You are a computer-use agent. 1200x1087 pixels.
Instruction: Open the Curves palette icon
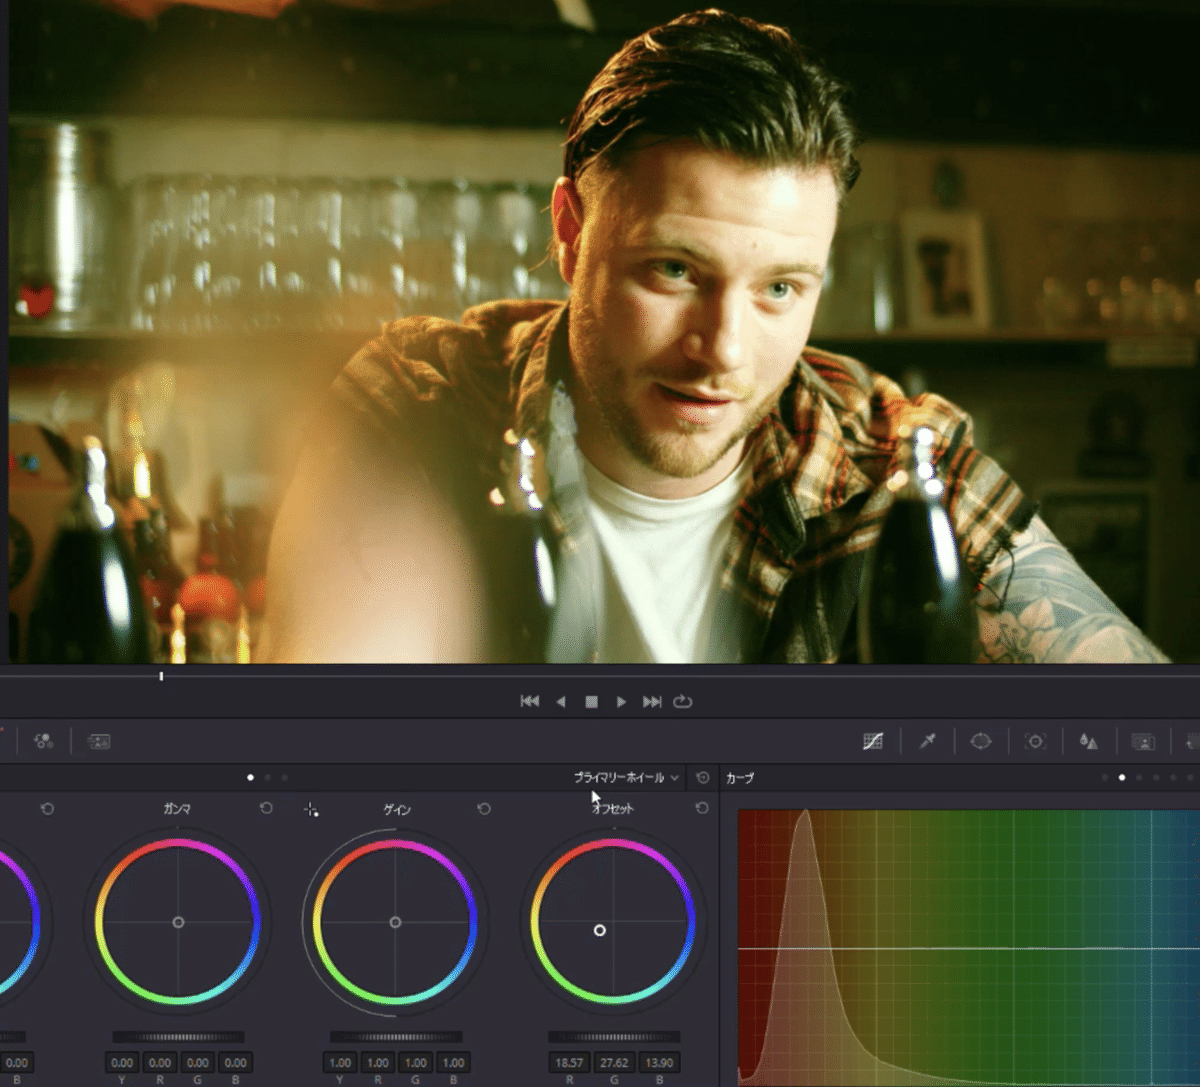pos(873,741)
